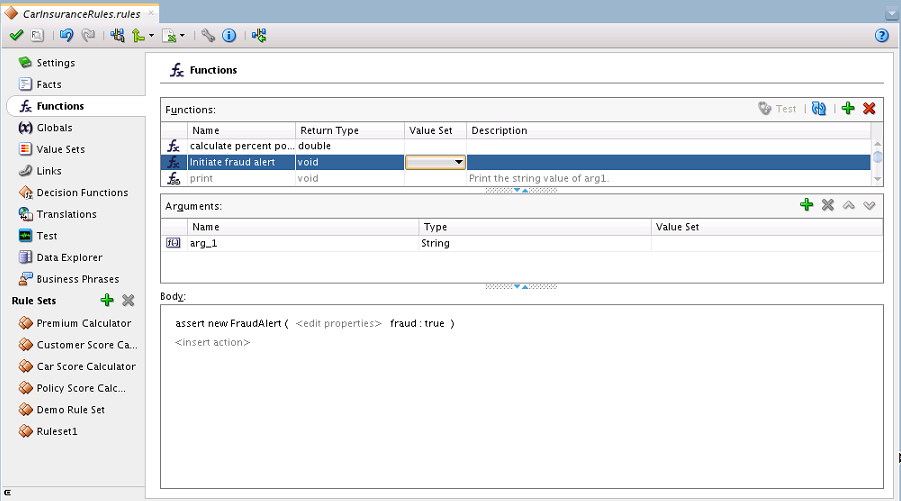Click the Excel export document icon
This screenshot has width=901, height=501.
pyautogui.click(x=169, y=36)
